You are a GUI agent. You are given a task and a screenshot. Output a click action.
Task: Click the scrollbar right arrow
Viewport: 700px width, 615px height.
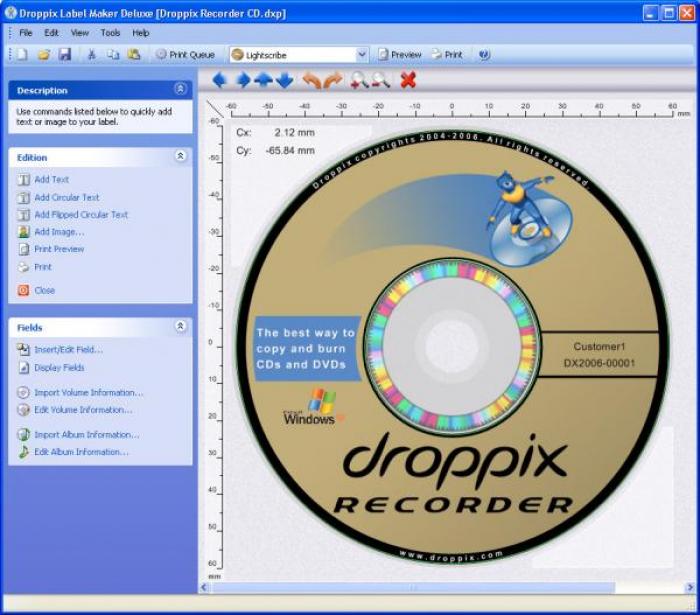point(690,588)
